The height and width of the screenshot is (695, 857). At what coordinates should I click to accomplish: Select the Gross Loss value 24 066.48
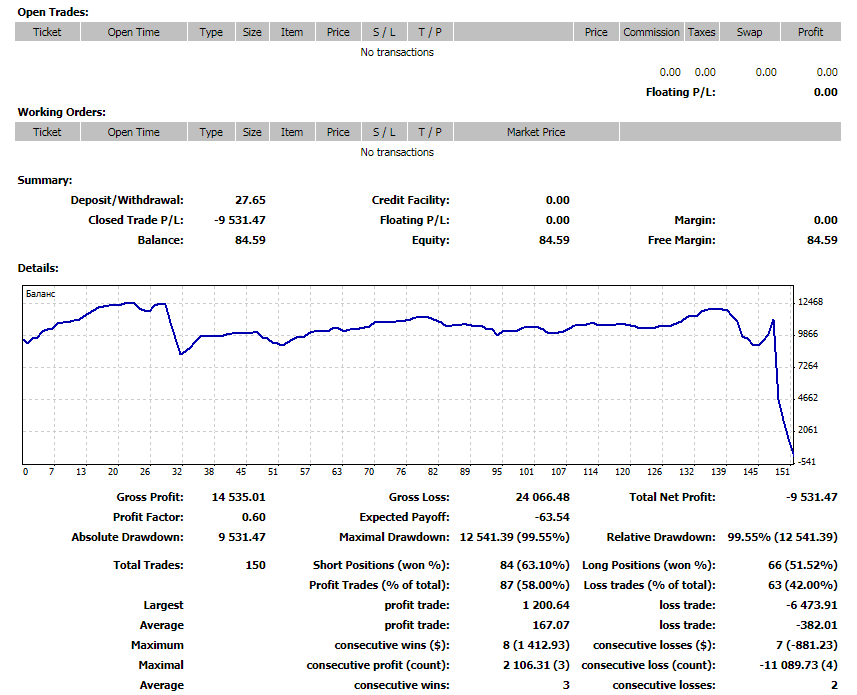[543, 497]
